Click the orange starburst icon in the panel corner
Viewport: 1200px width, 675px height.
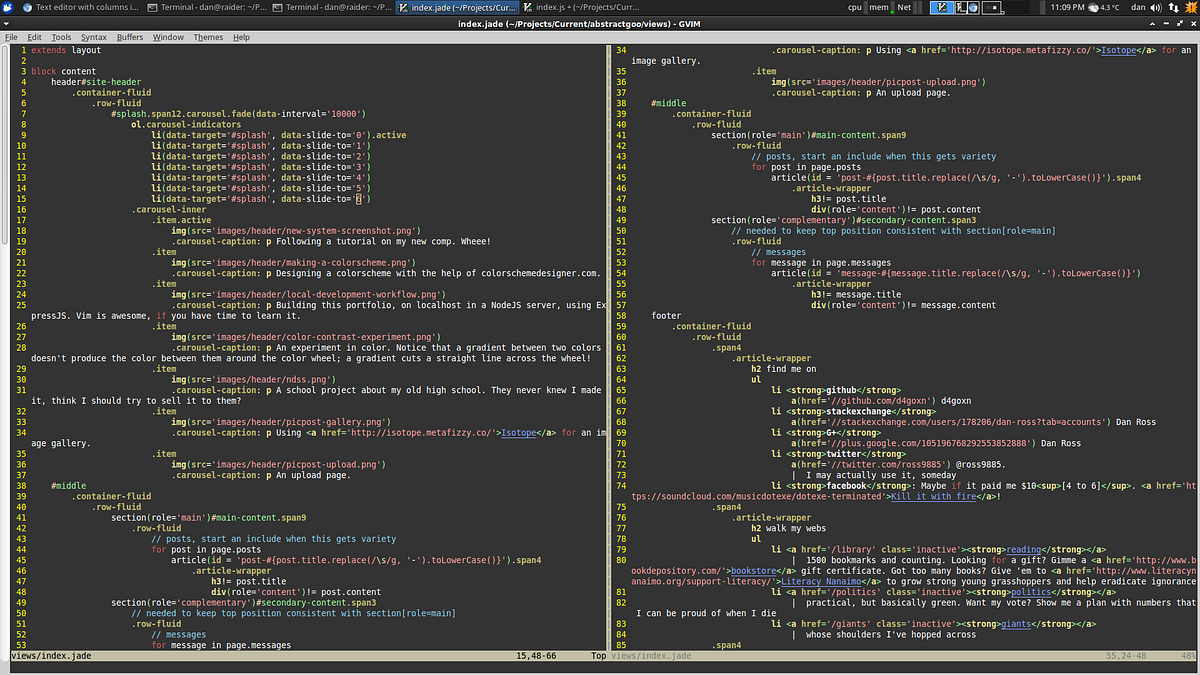[1190, 8]
